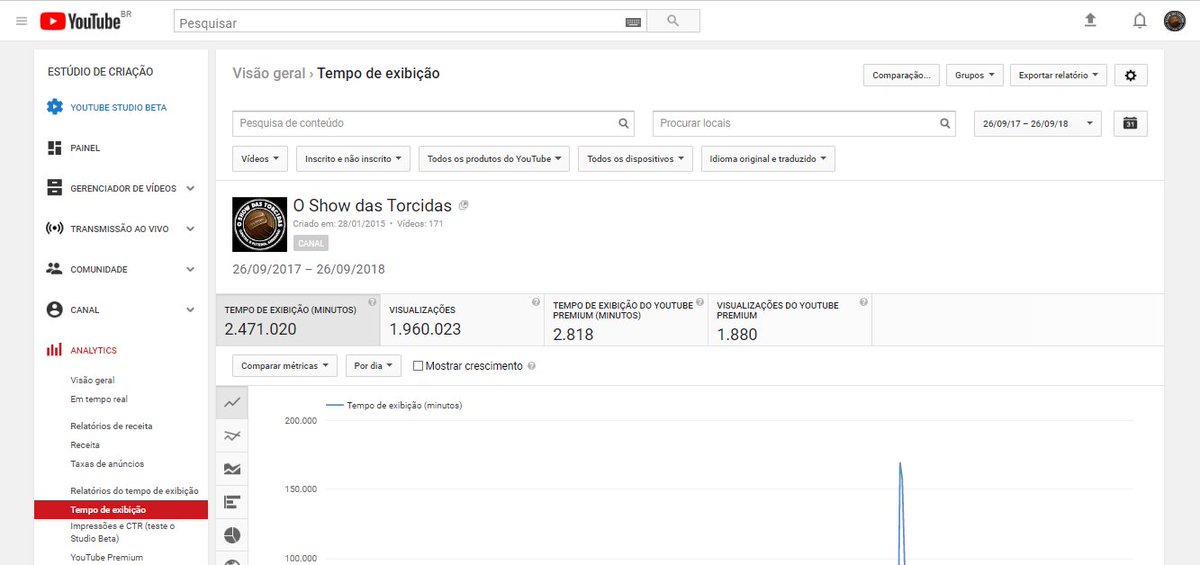
Task: Open the date range 26/09/17 dropdown
Action: pyautogui.click(x=1037, y=124)
